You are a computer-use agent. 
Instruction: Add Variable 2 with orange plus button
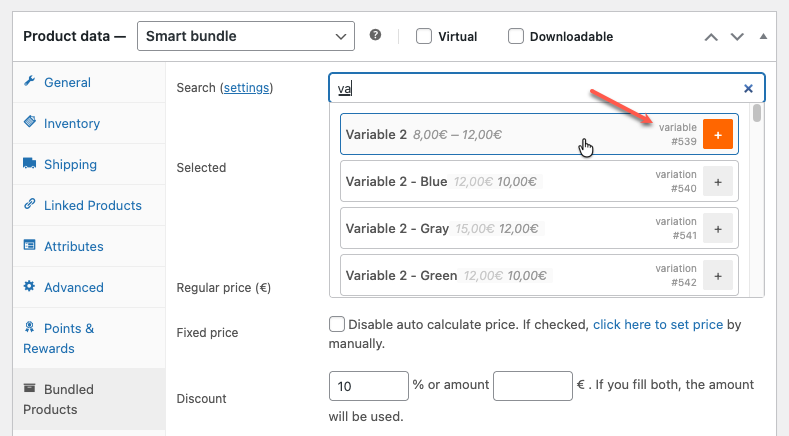[x=718, y=134]
